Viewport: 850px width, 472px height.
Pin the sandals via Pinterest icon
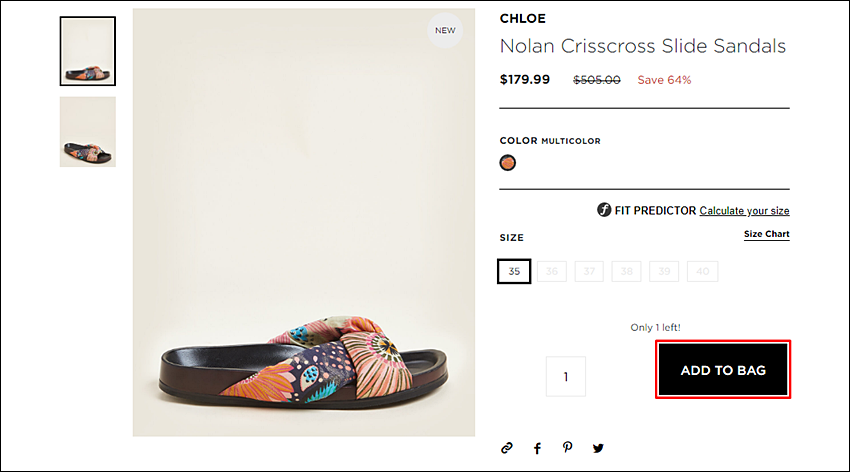click(x=567, y=448)
